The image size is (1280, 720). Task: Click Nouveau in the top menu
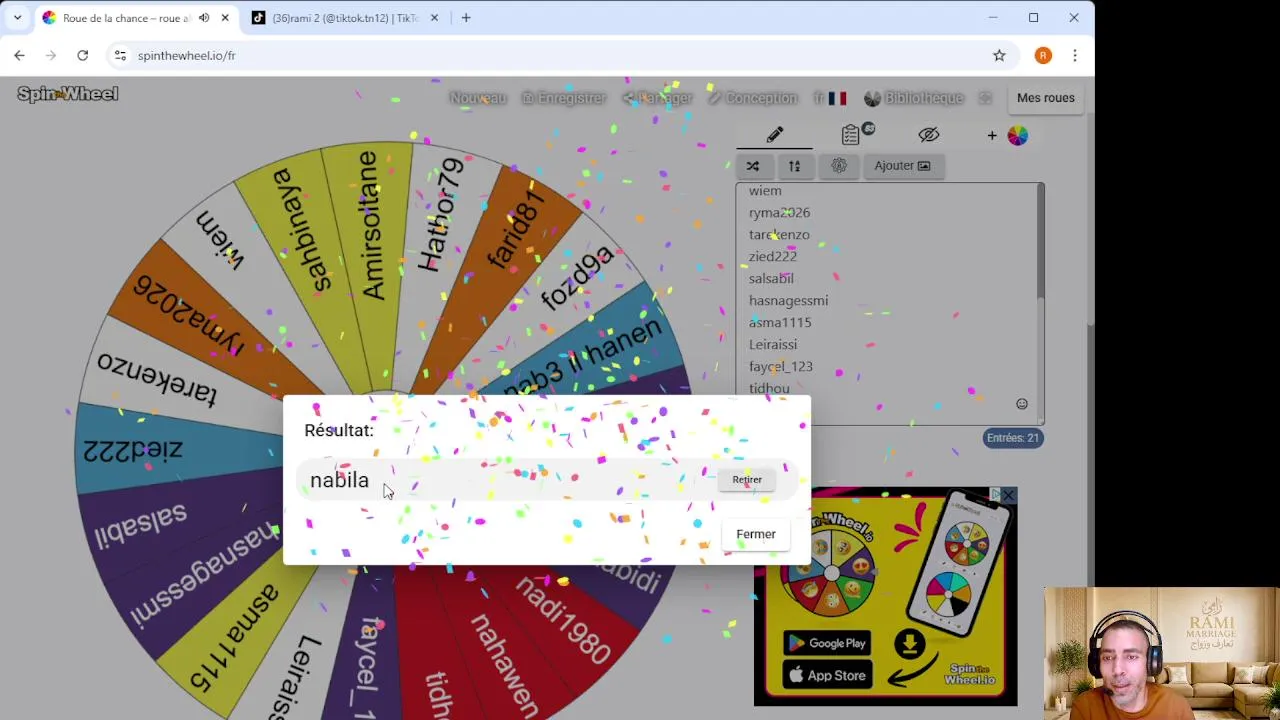(x=478, y=98)
